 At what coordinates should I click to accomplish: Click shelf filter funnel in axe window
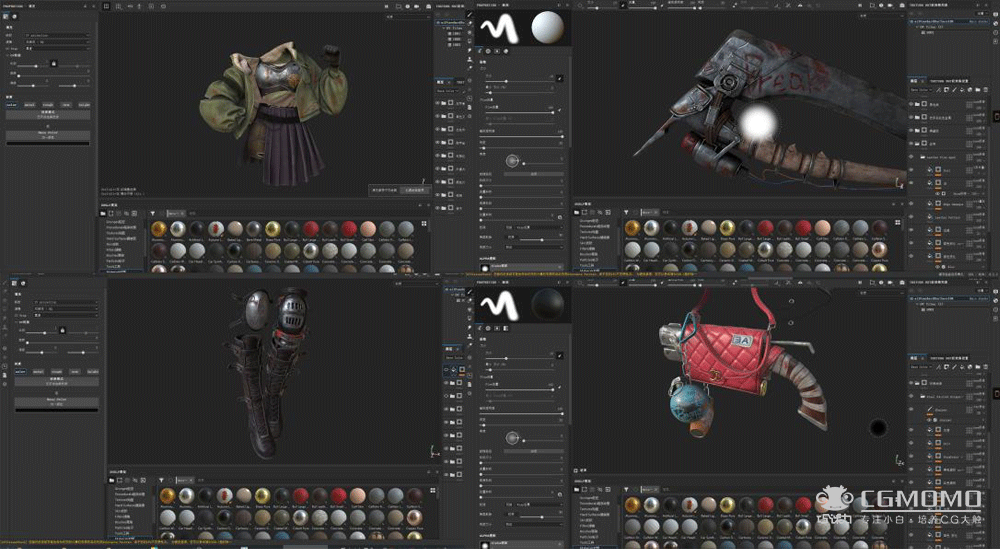point(626,212)
